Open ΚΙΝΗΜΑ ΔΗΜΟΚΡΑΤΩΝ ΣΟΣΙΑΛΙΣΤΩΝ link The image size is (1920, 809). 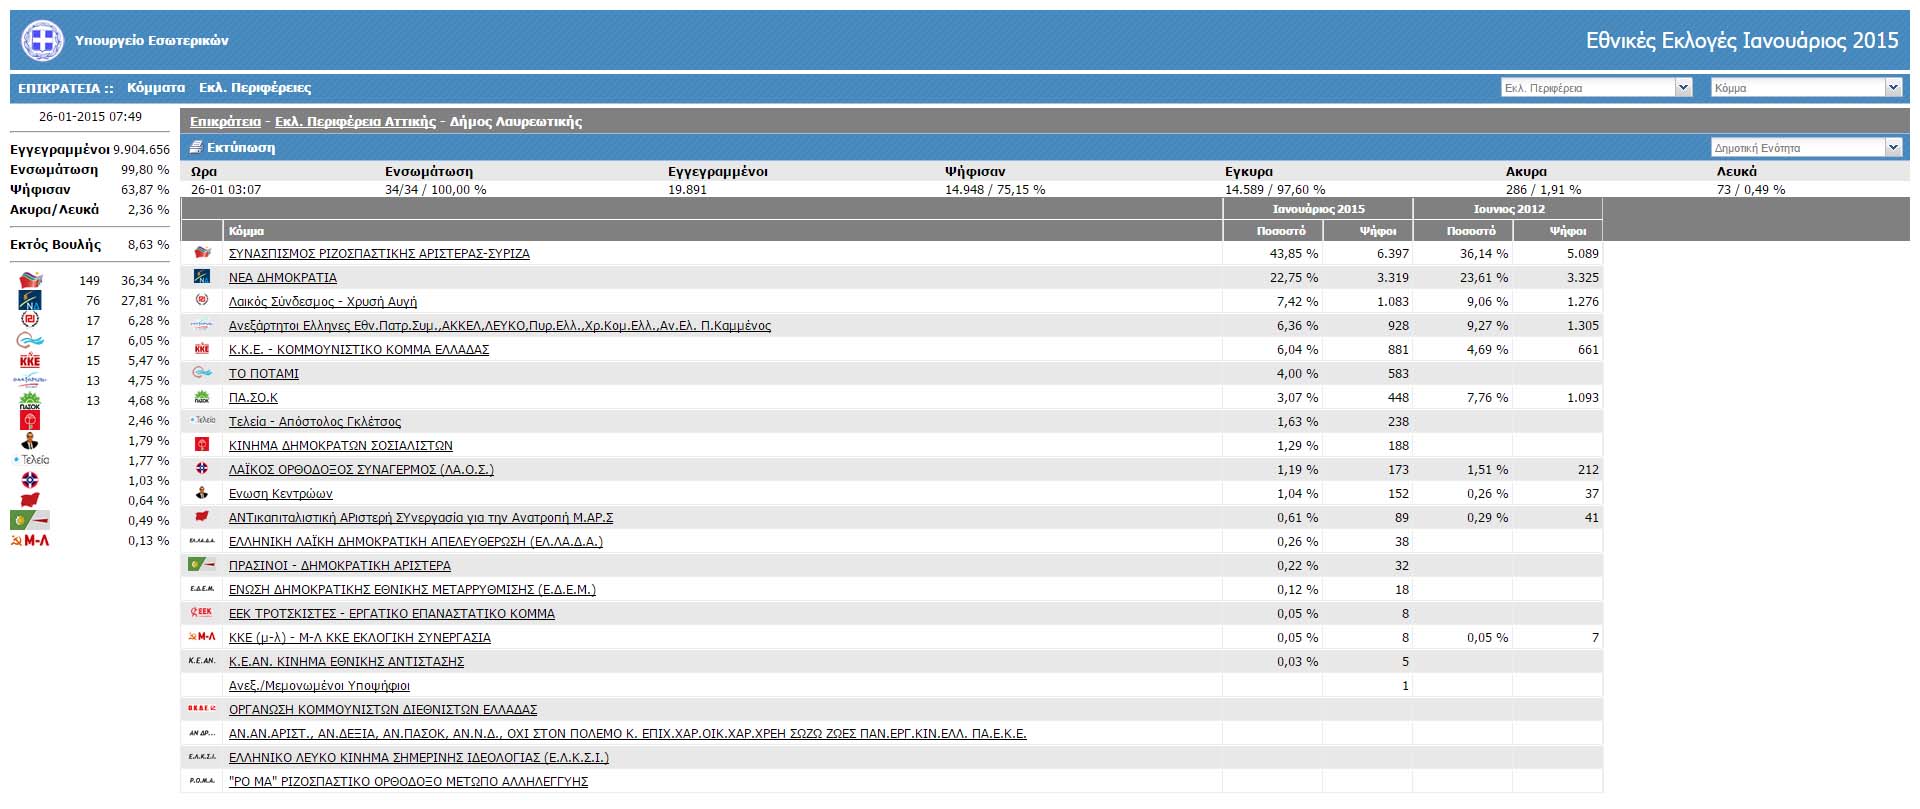pyautogui.click(x=341, y=446)
